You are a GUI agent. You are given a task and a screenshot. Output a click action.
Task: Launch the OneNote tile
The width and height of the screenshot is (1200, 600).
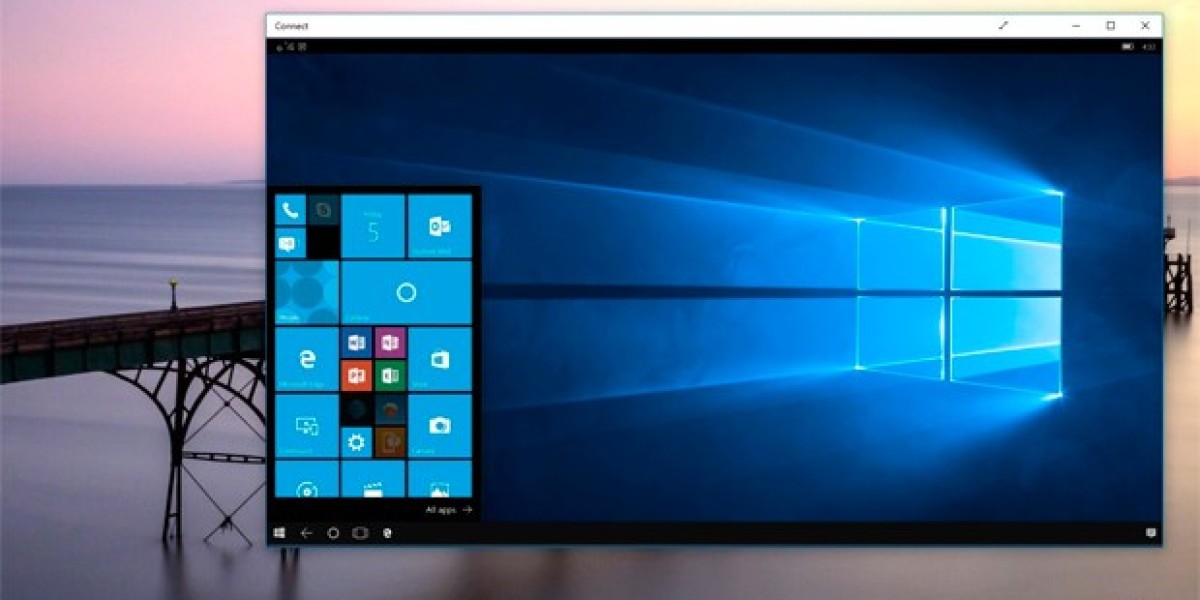tap(390, 342)
